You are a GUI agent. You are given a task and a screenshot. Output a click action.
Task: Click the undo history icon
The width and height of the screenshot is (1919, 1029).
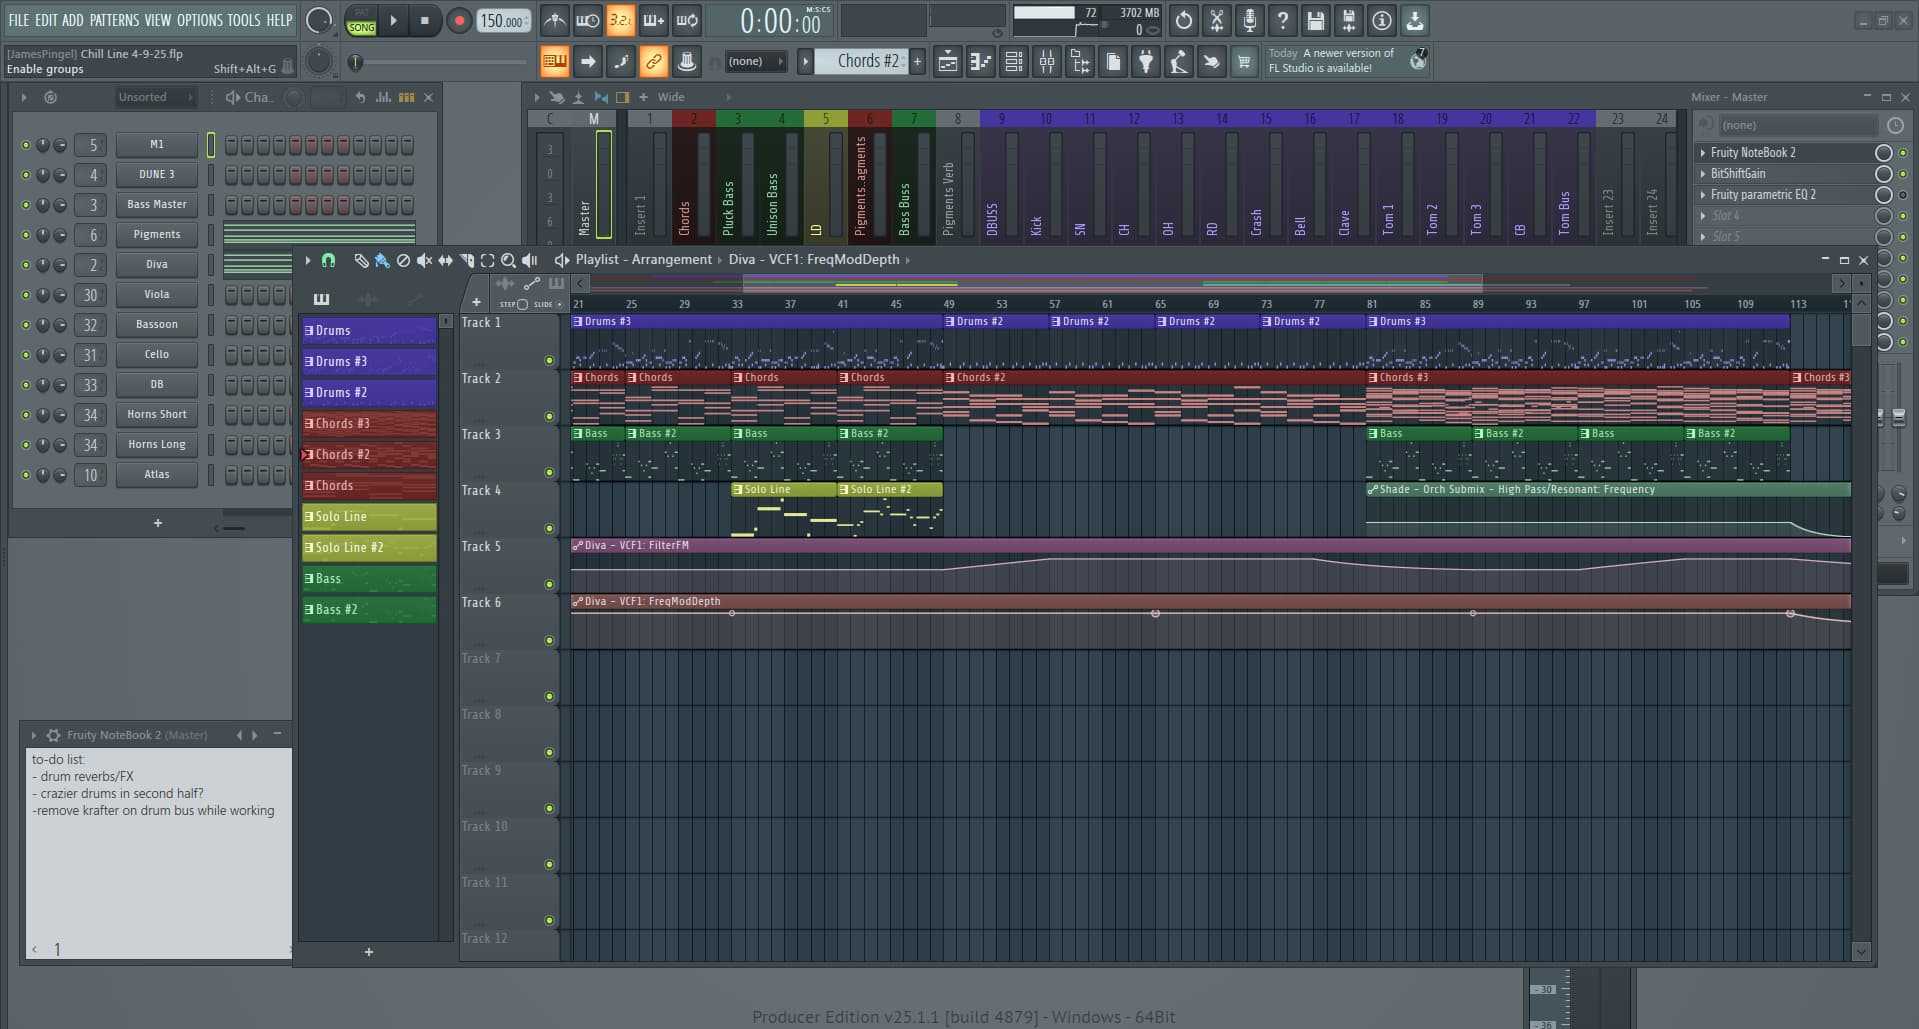1184,20
